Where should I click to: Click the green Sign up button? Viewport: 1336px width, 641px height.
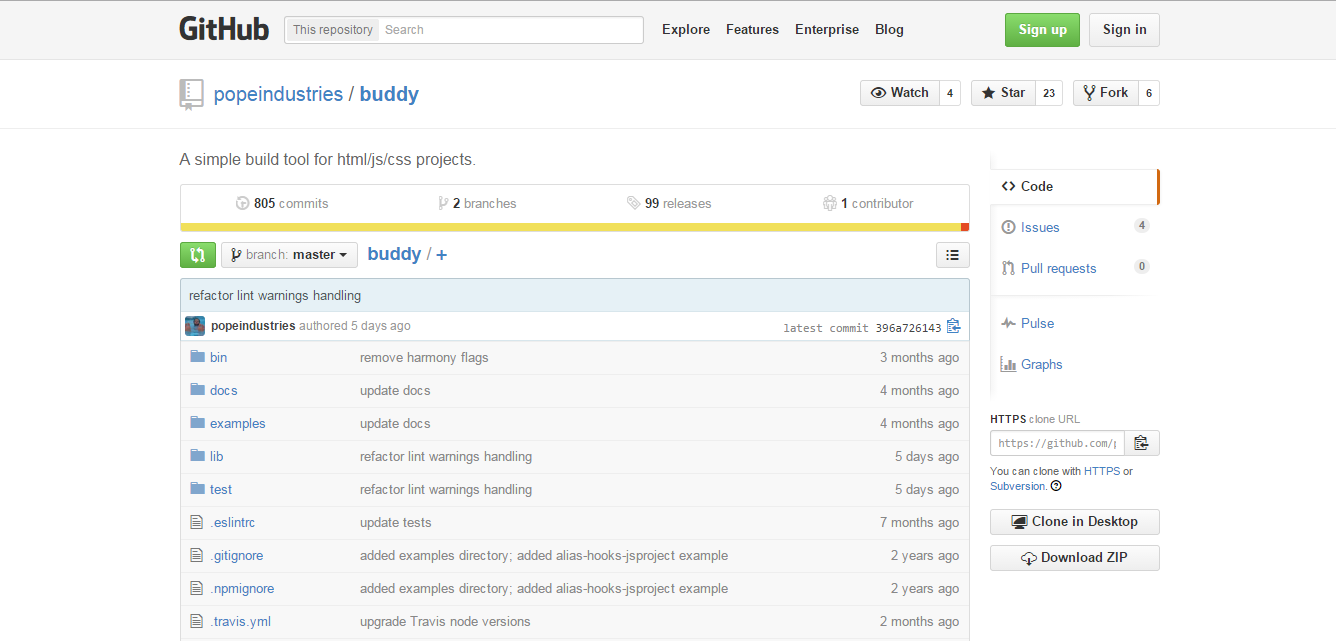1043,29
